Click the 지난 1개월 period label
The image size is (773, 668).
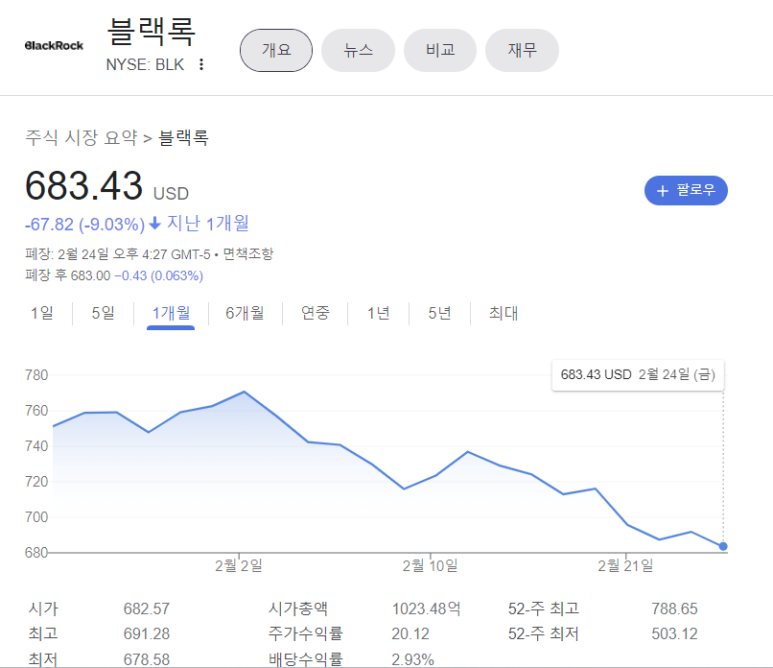tap(208, 223)
